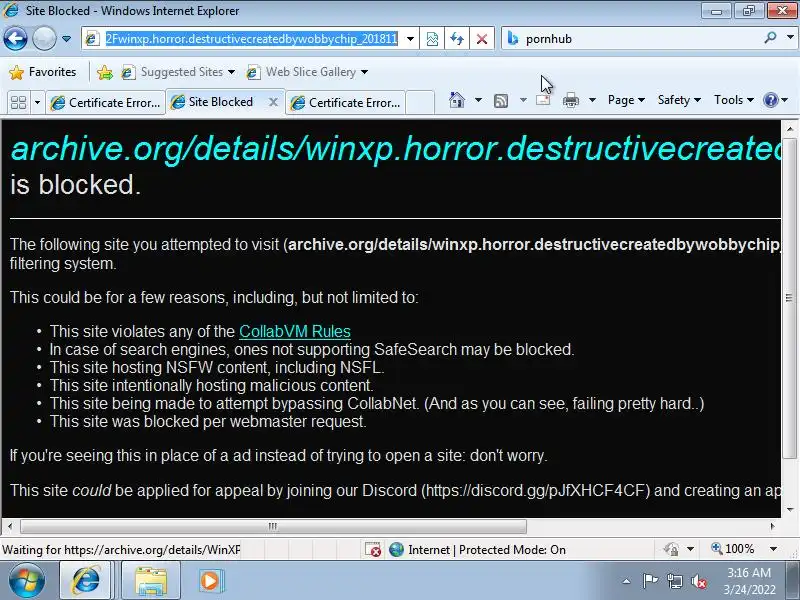The height and width of the screenshot is (600, 800).
Task: Click the horizontal scrollbar thumb
Action: (x=273, y=526)
